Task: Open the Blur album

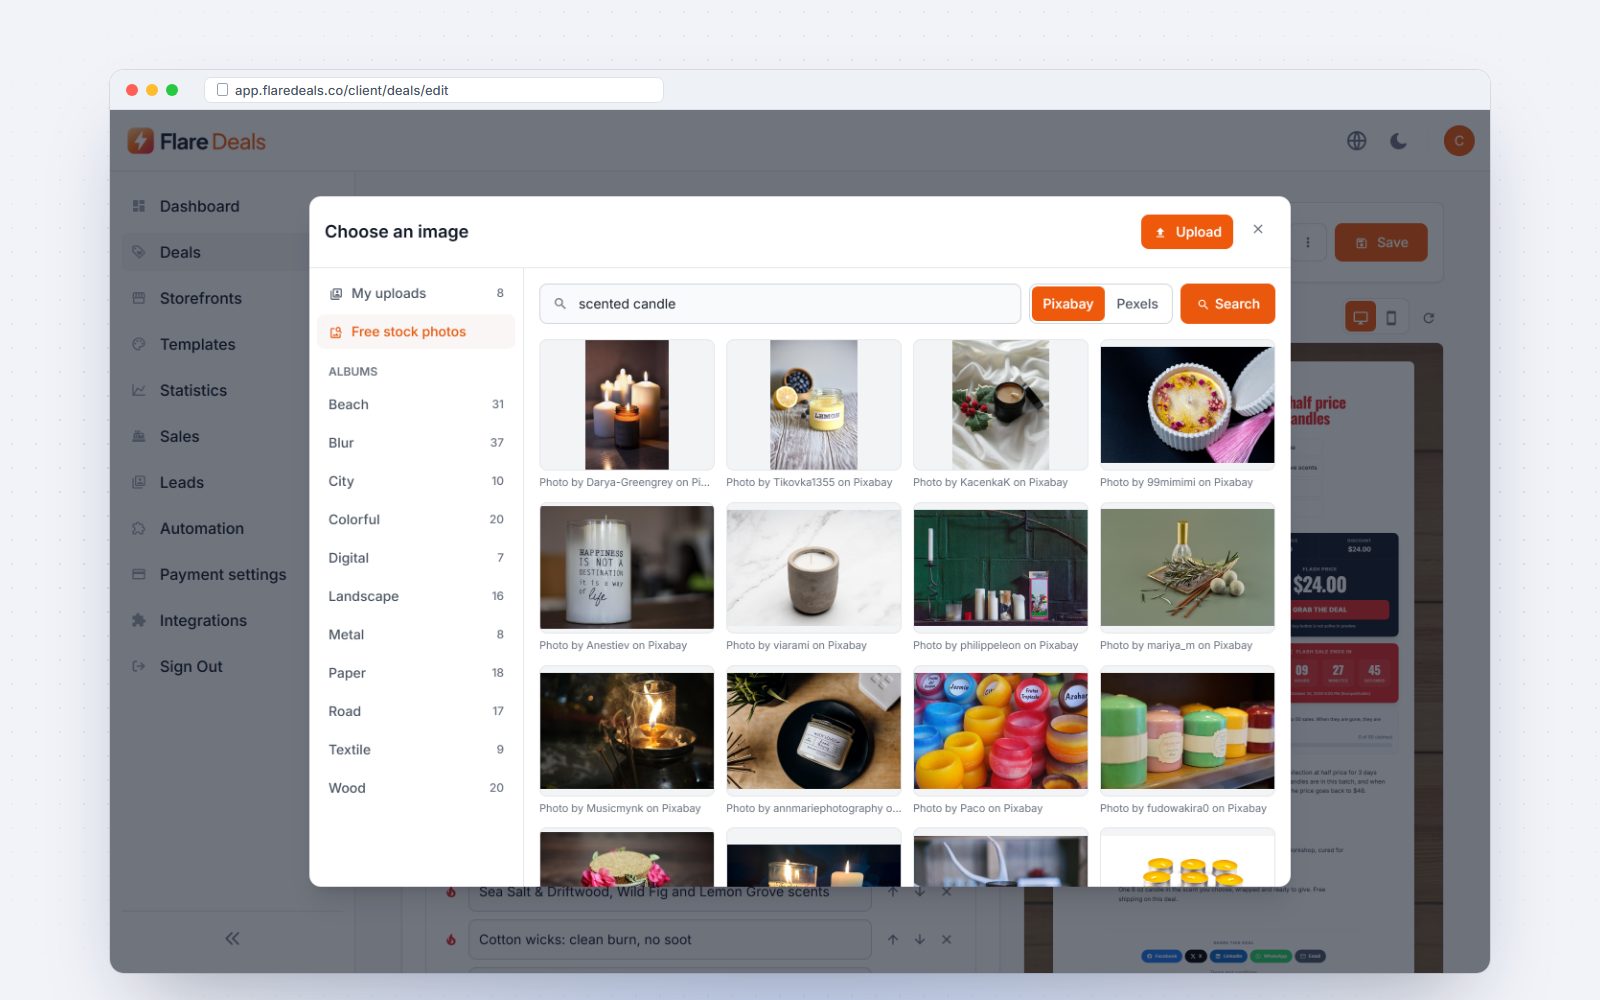Action: [416, 443]
